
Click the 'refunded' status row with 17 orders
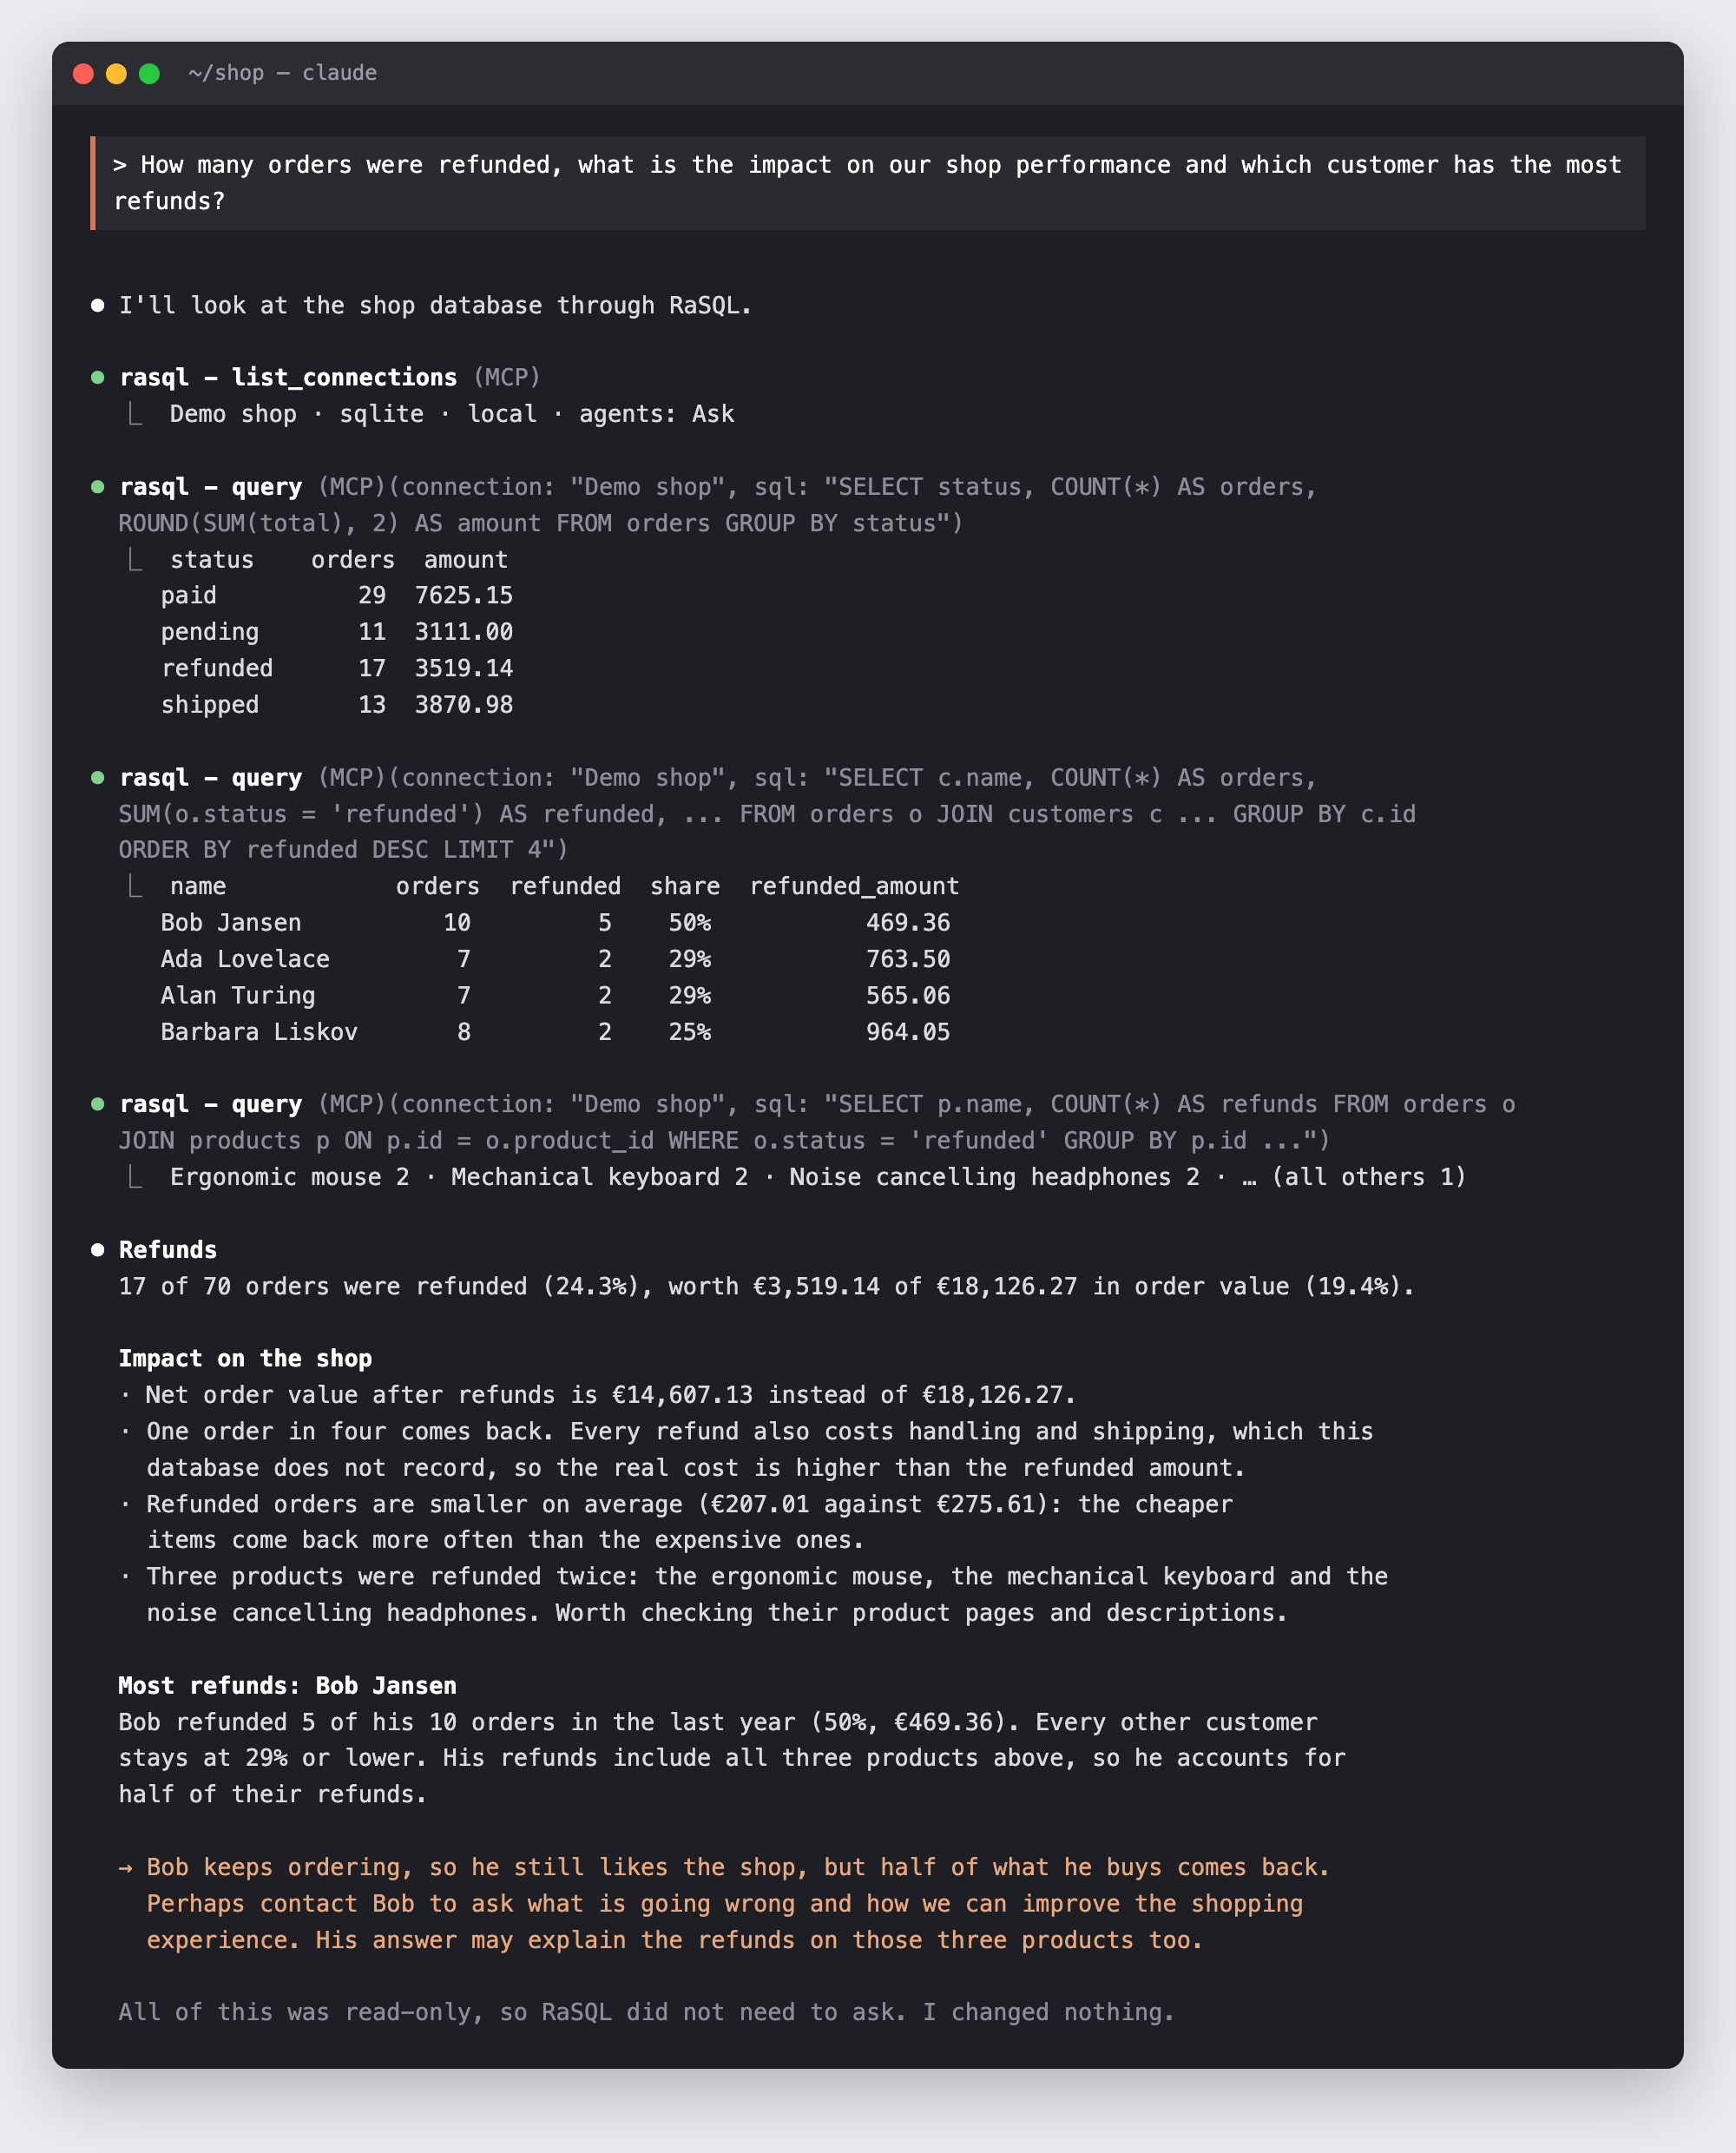click(x=337, y=668)
